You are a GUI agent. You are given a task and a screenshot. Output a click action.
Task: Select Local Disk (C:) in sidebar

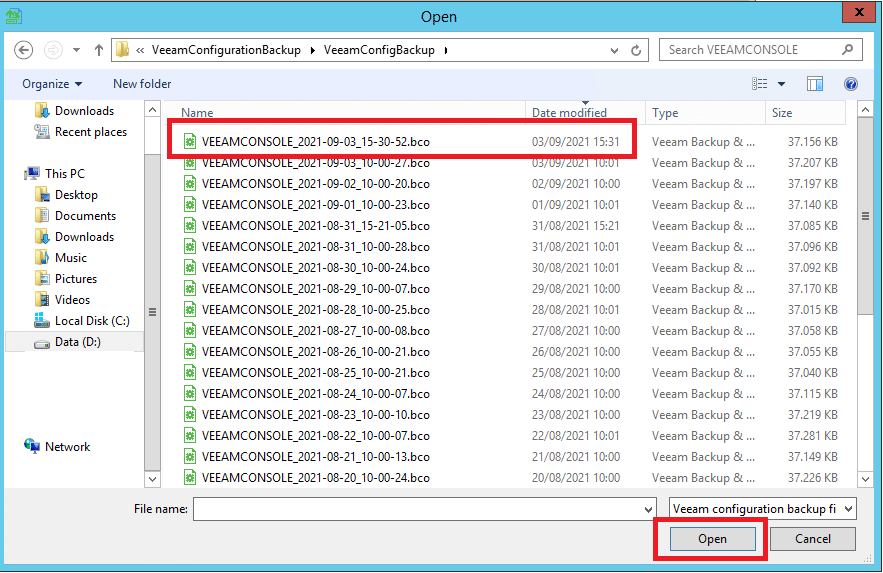point(92,321)
